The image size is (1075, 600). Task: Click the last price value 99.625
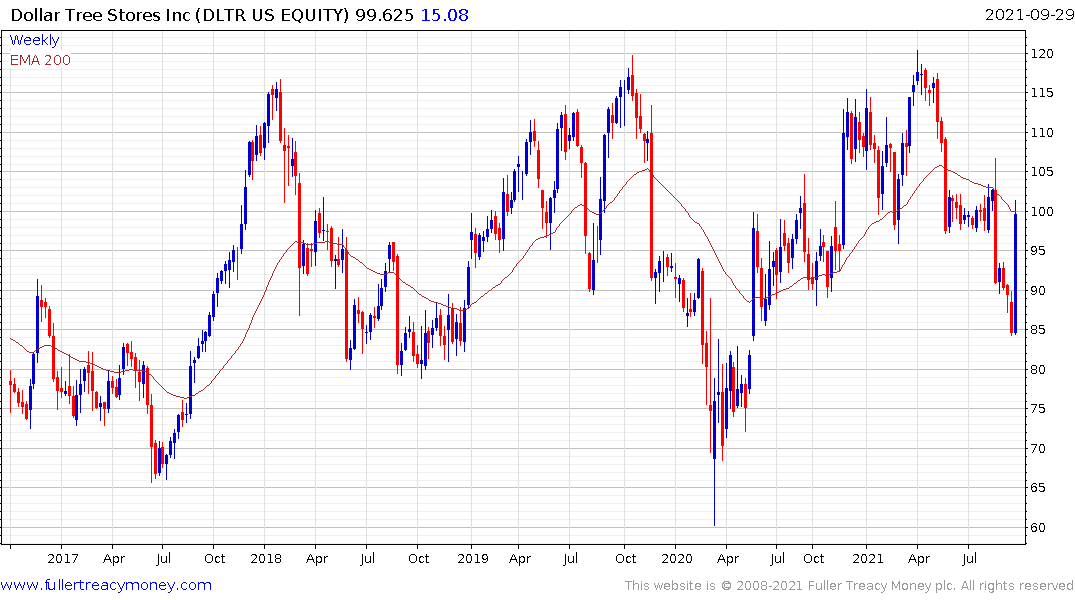point(384,15)
